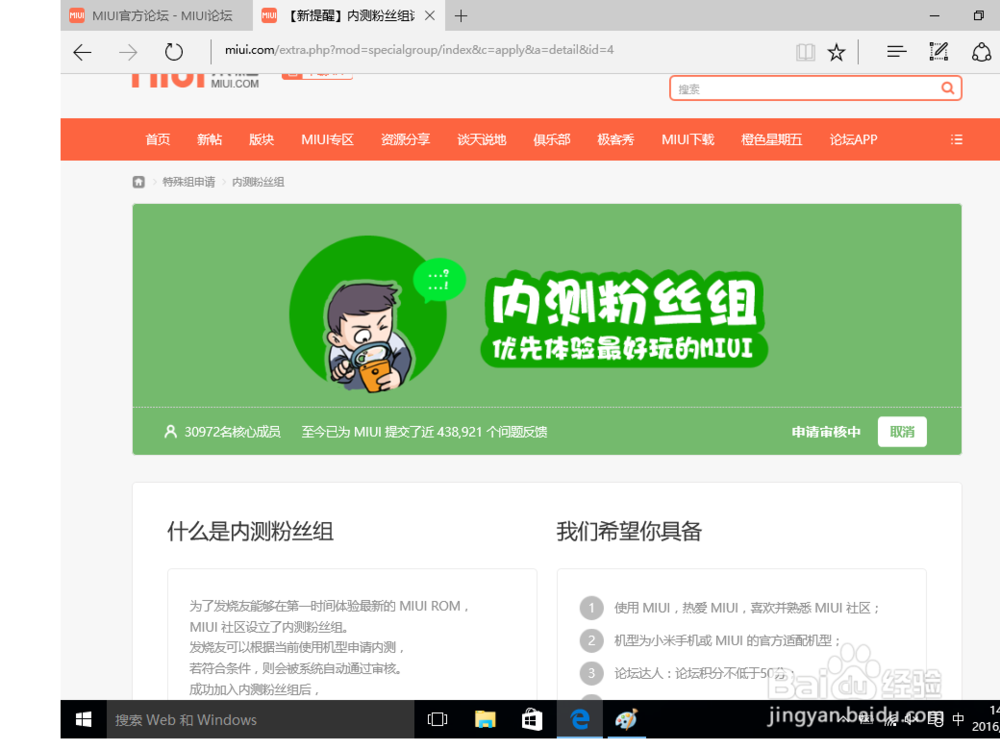Refresh the page with the reload icon

coord(173,52)
